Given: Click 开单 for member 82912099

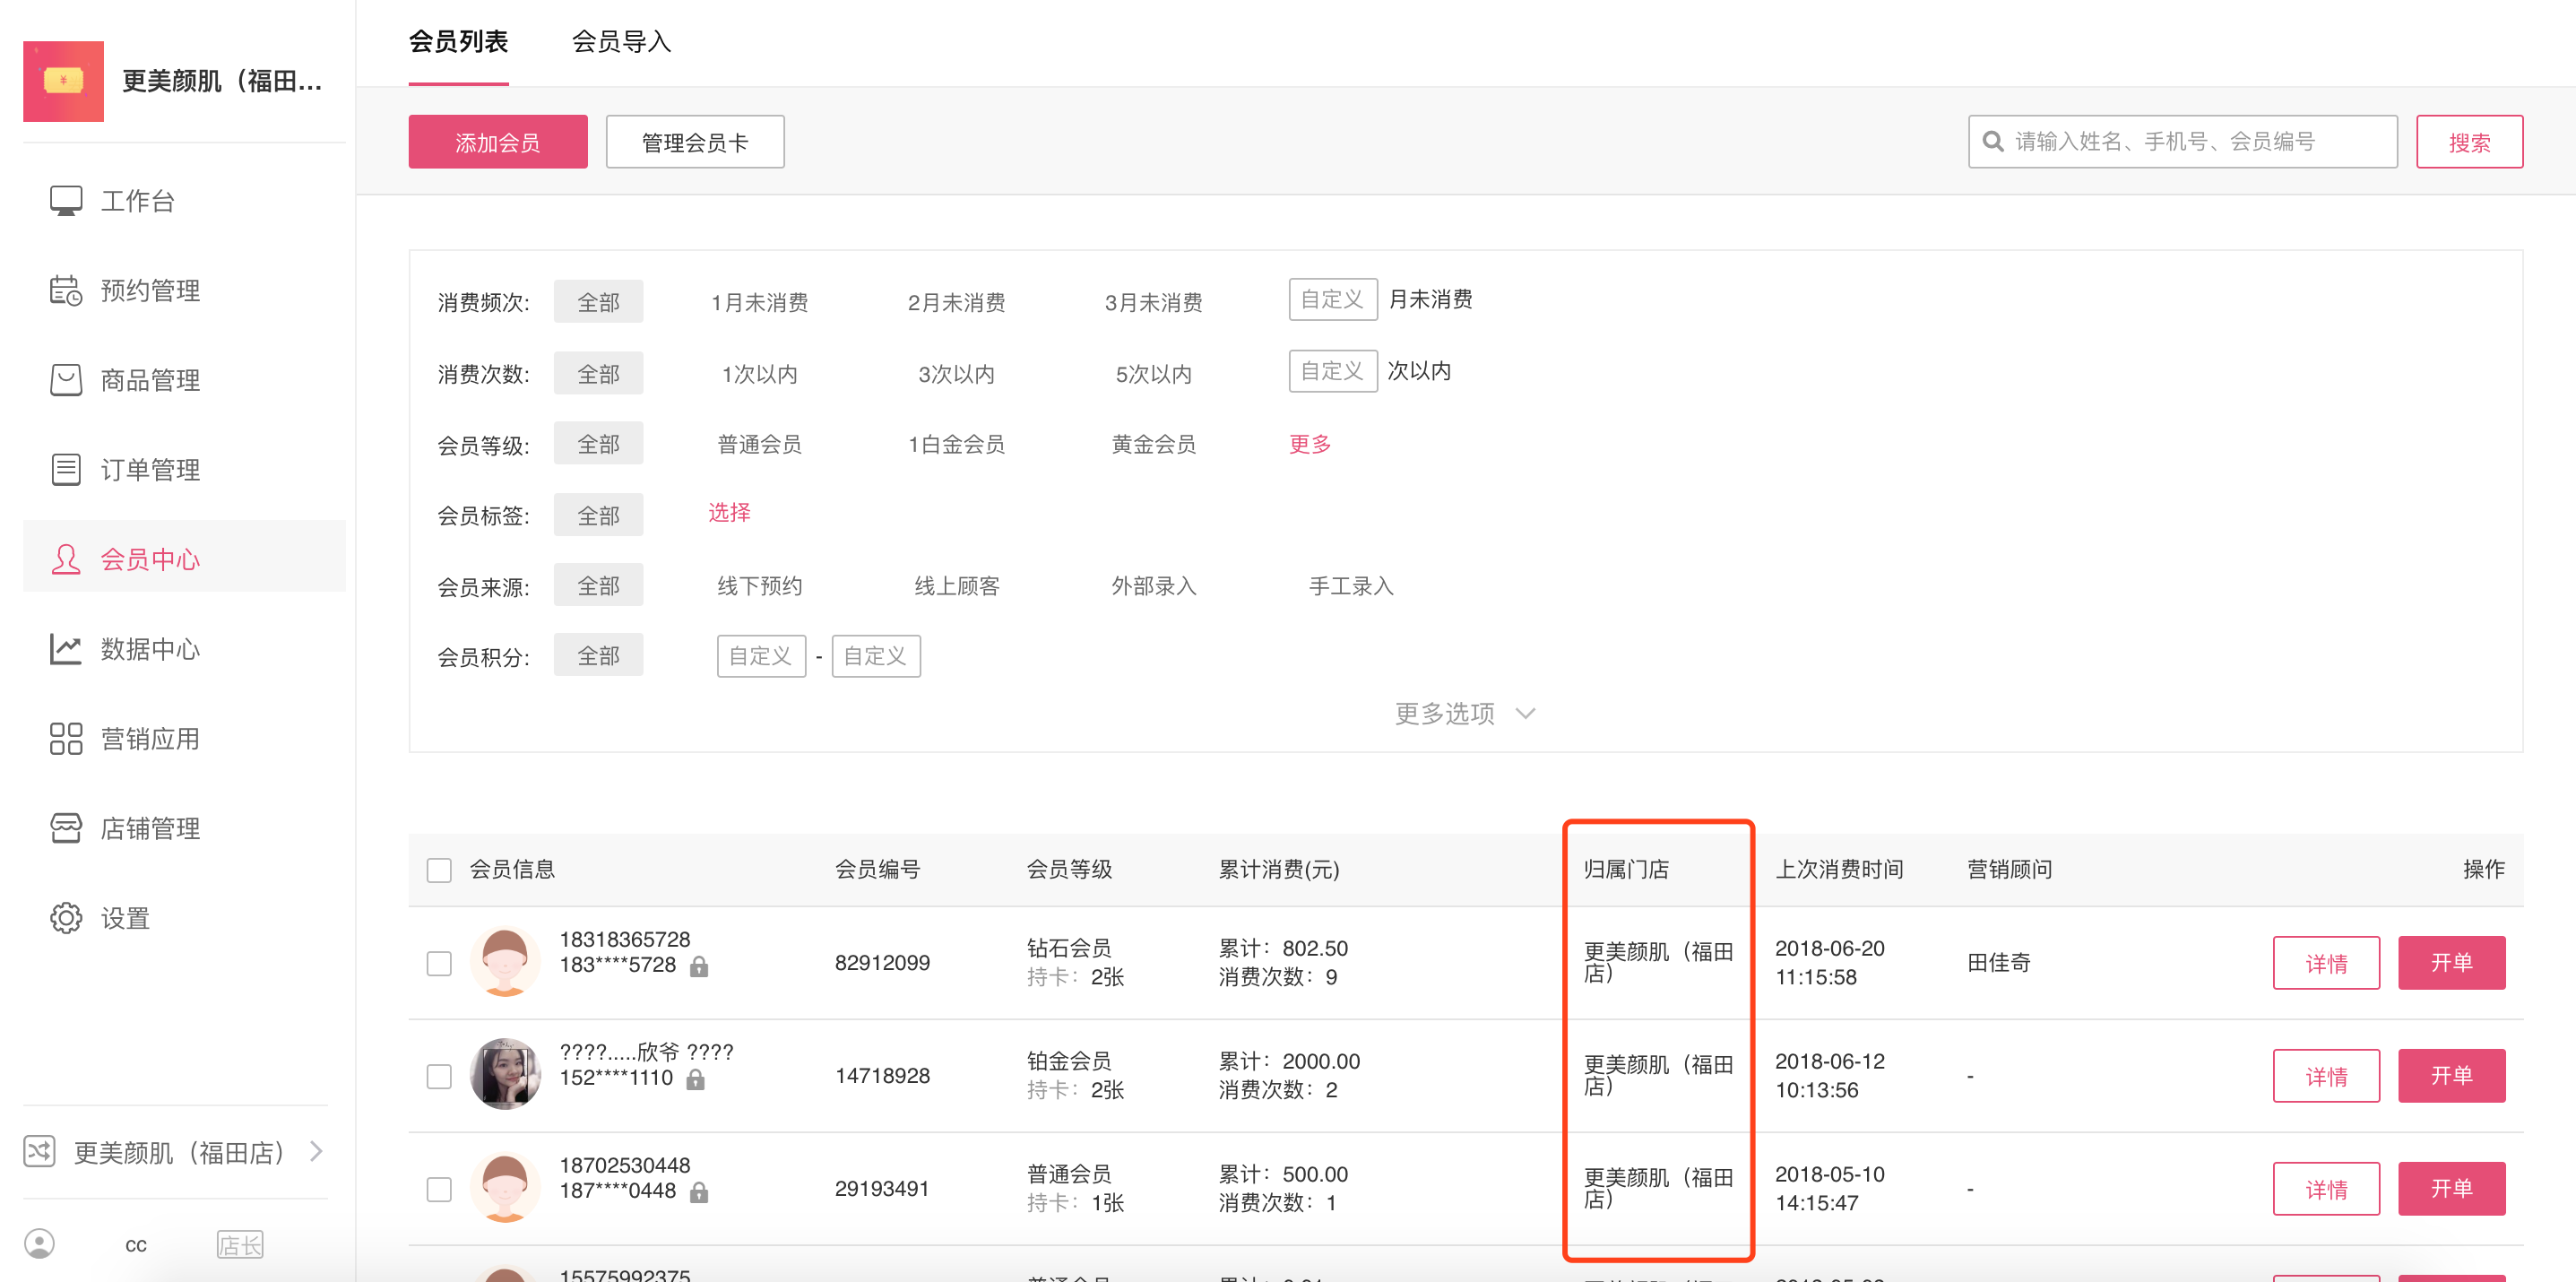Looking at the screenshot, I should click(2452, 963).
